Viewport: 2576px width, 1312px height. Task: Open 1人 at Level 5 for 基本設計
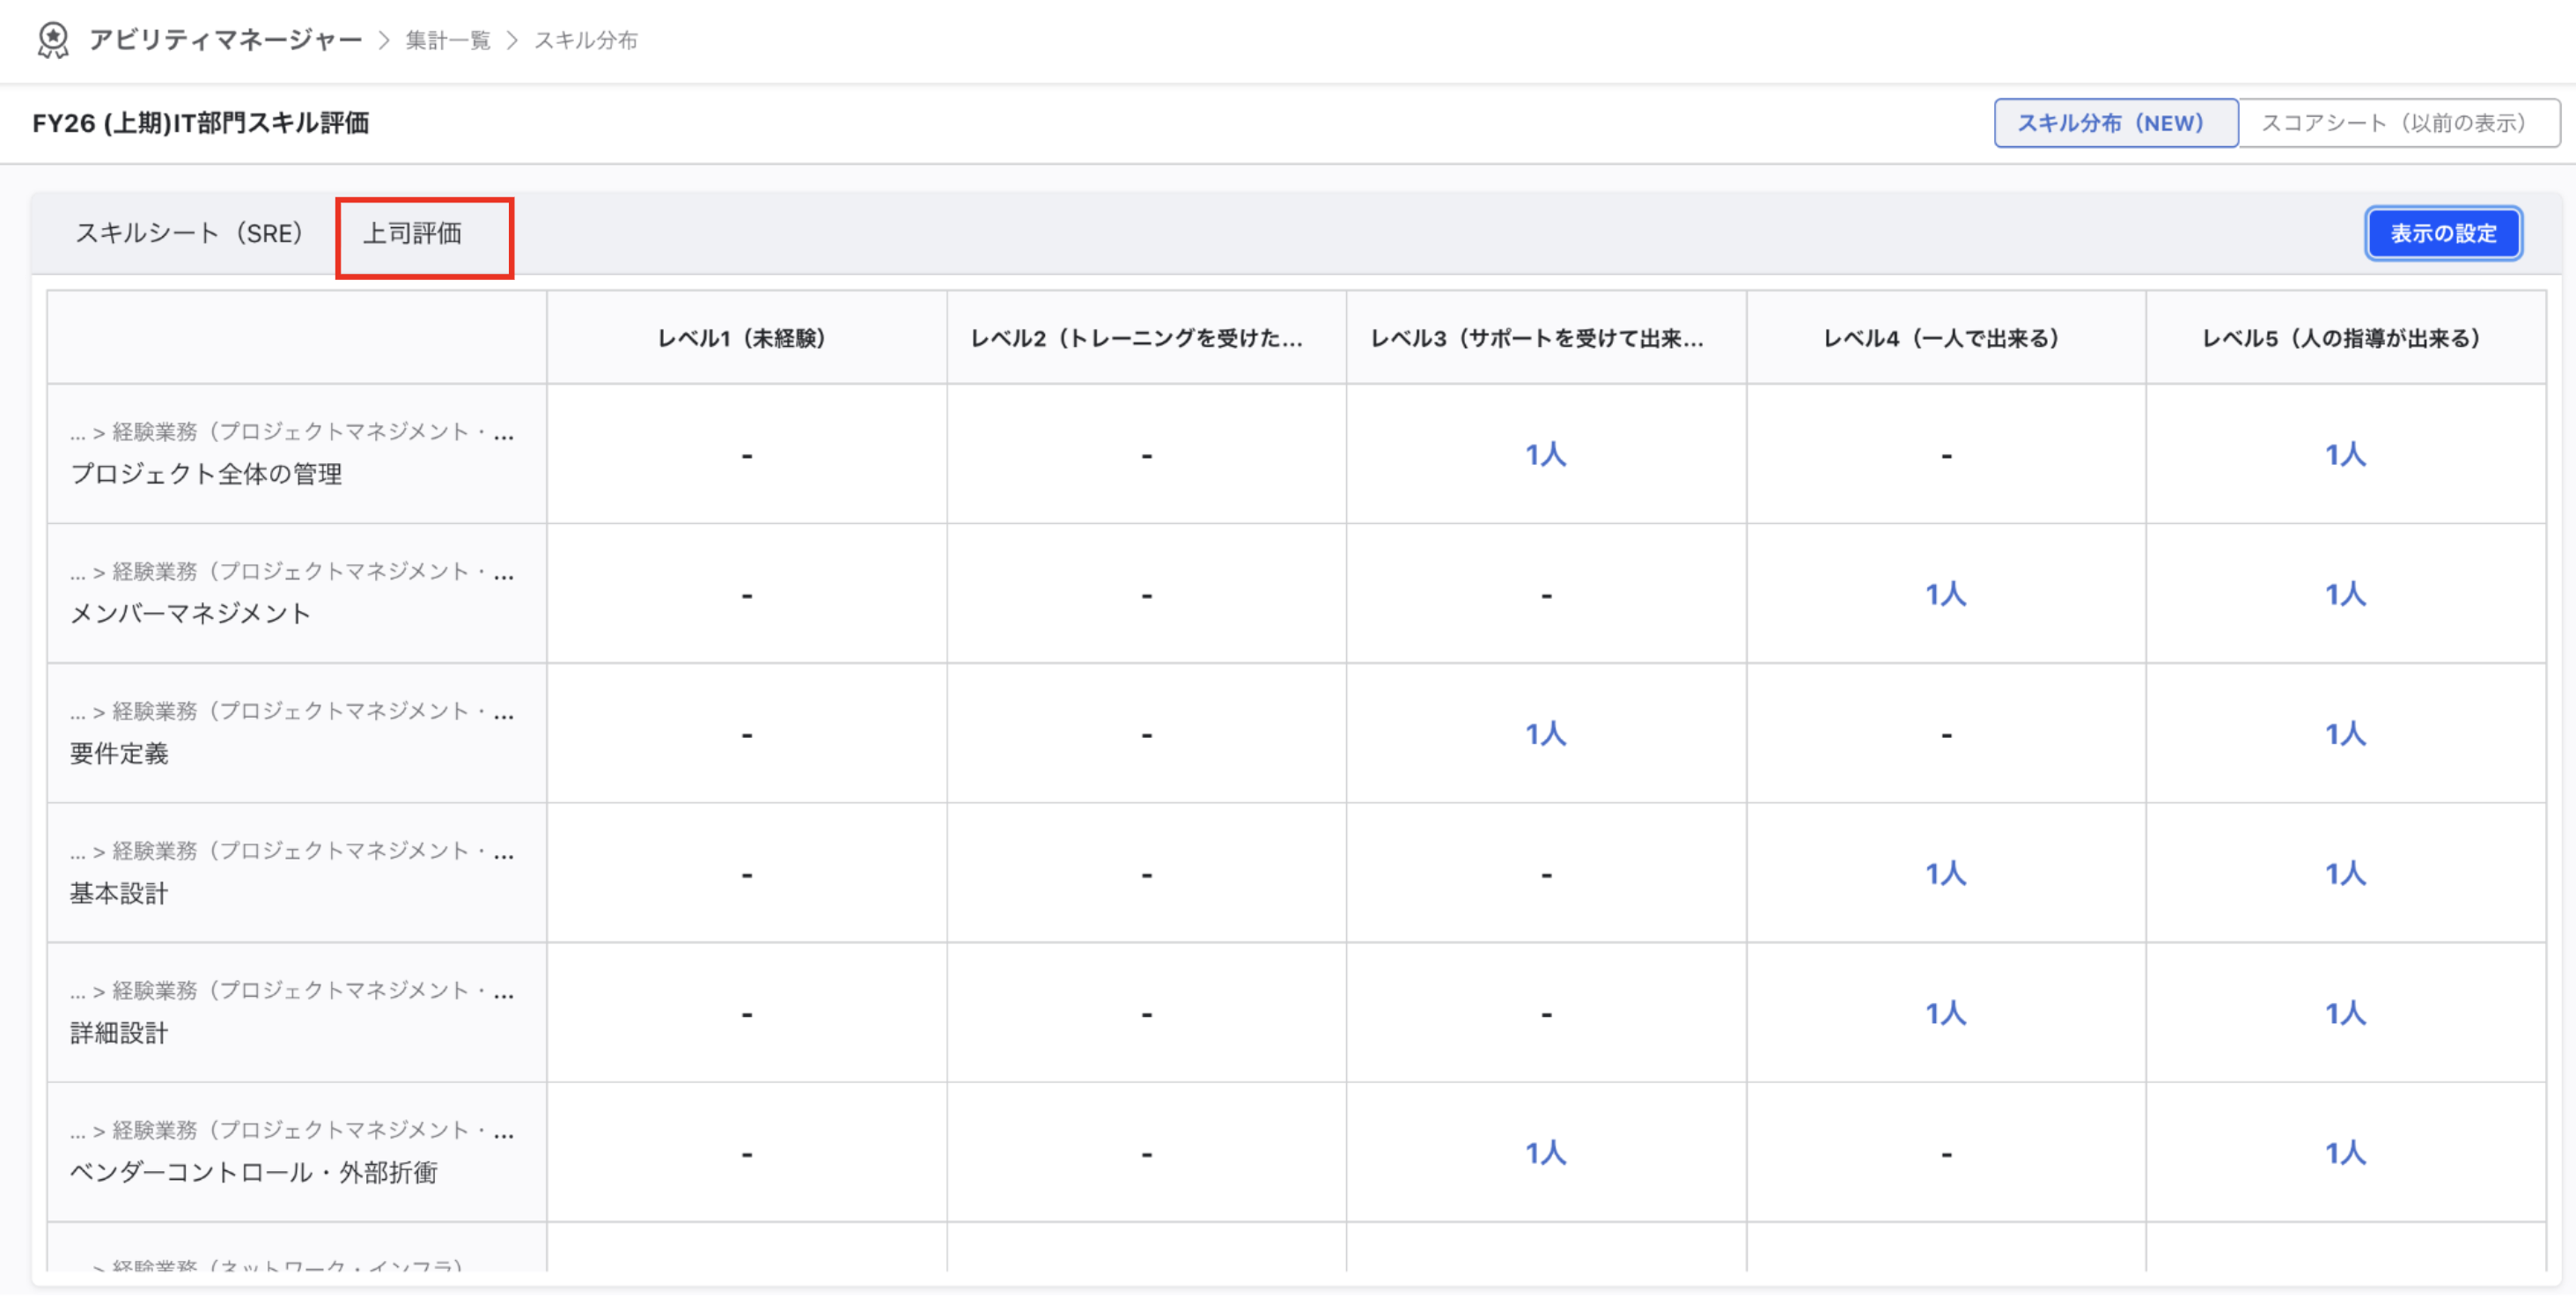[2346, 875]
